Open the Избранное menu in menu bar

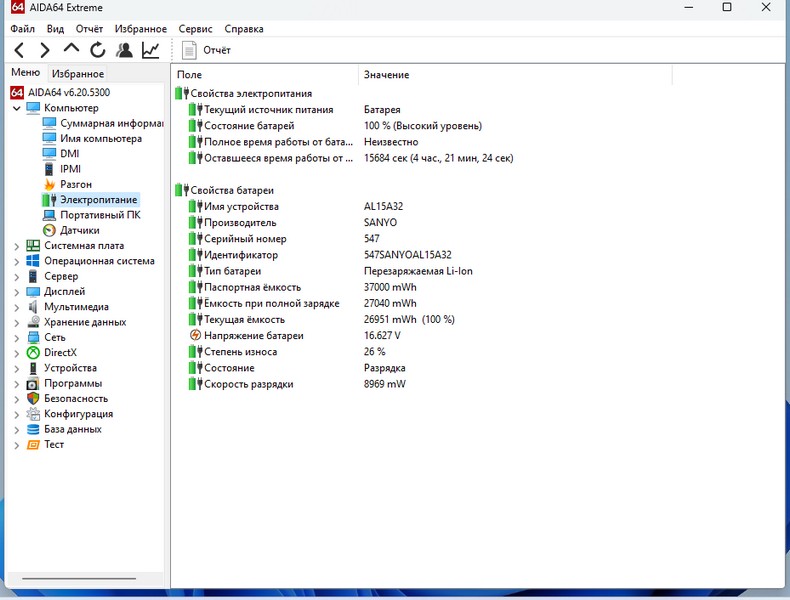141,29
